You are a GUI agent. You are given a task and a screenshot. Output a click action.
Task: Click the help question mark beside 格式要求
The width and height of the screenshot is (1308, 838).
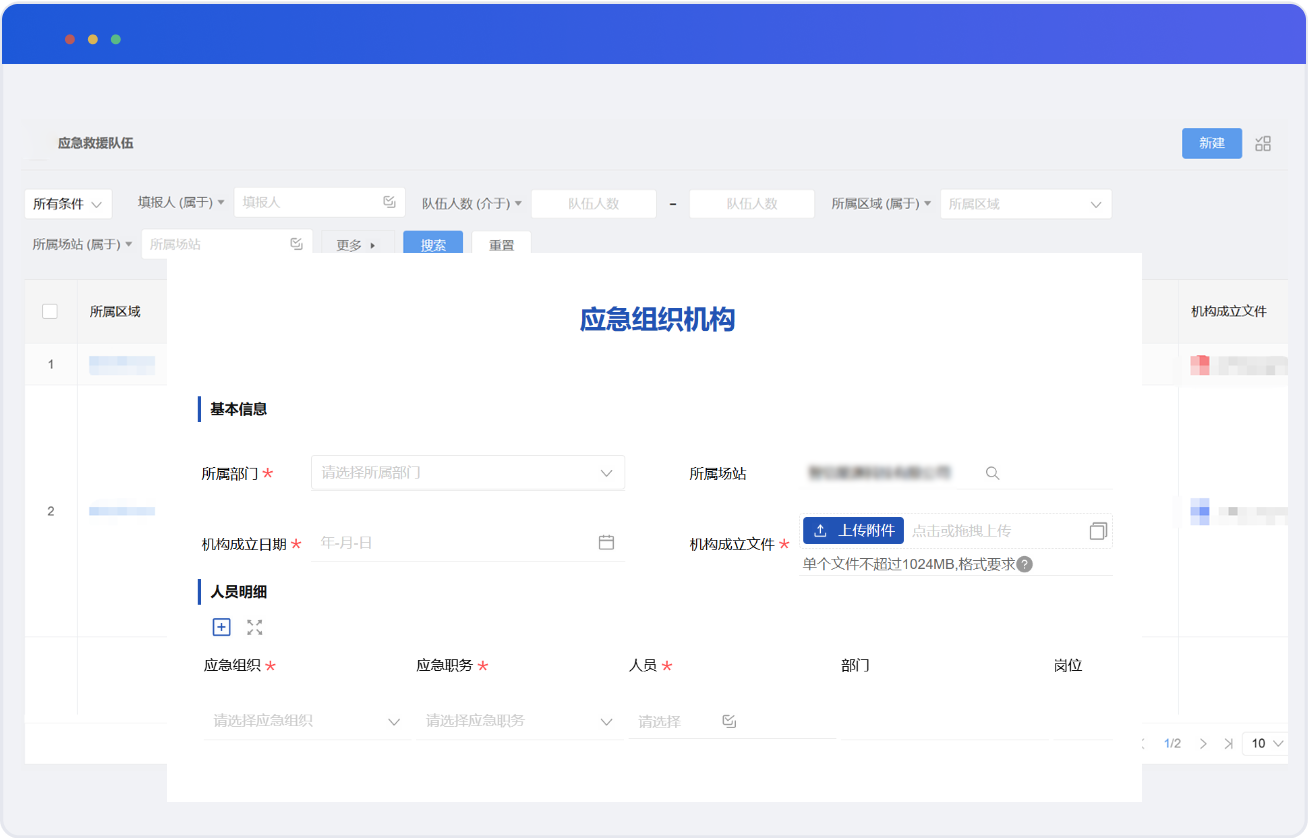pyautogui.click(x=1024, y=564)
